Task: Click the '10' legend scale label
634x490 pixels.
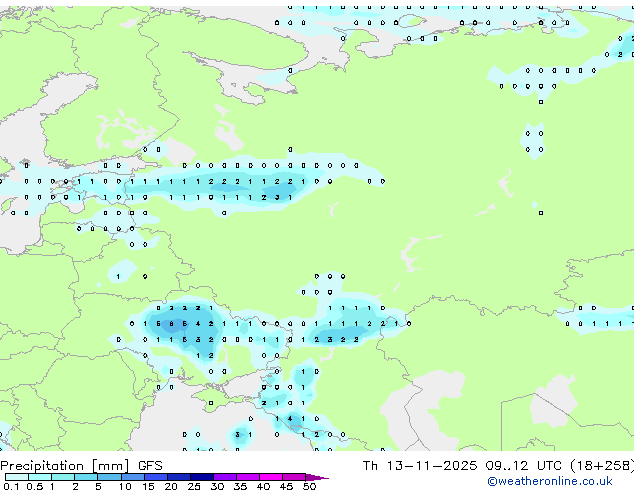Action: coord(125,486)
